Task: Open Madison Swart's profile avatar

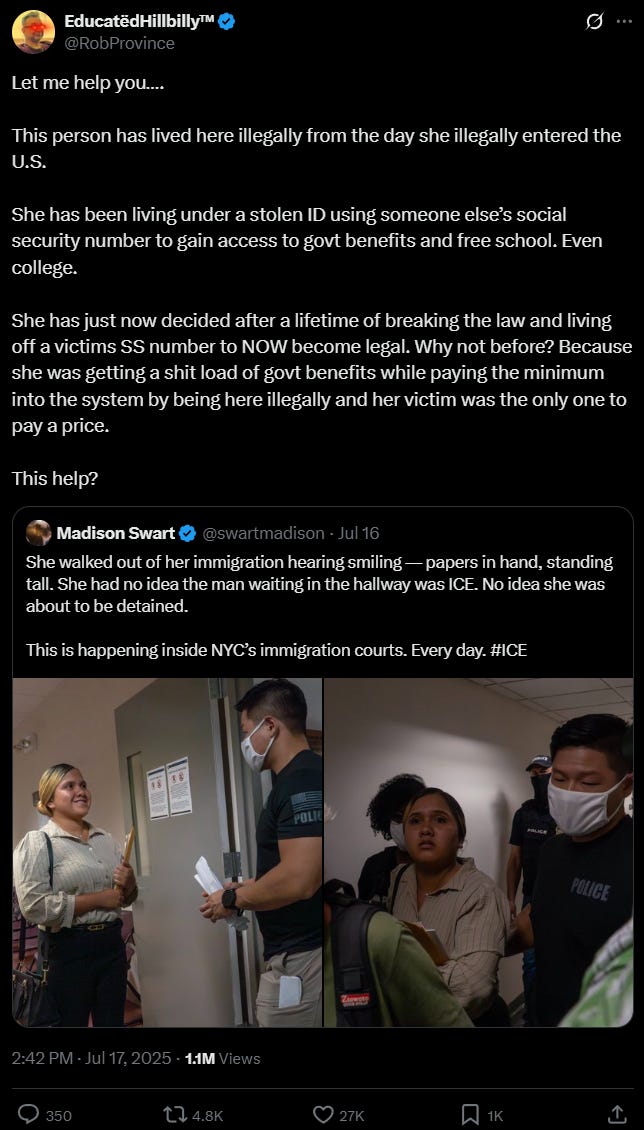Action: [39, 533]
